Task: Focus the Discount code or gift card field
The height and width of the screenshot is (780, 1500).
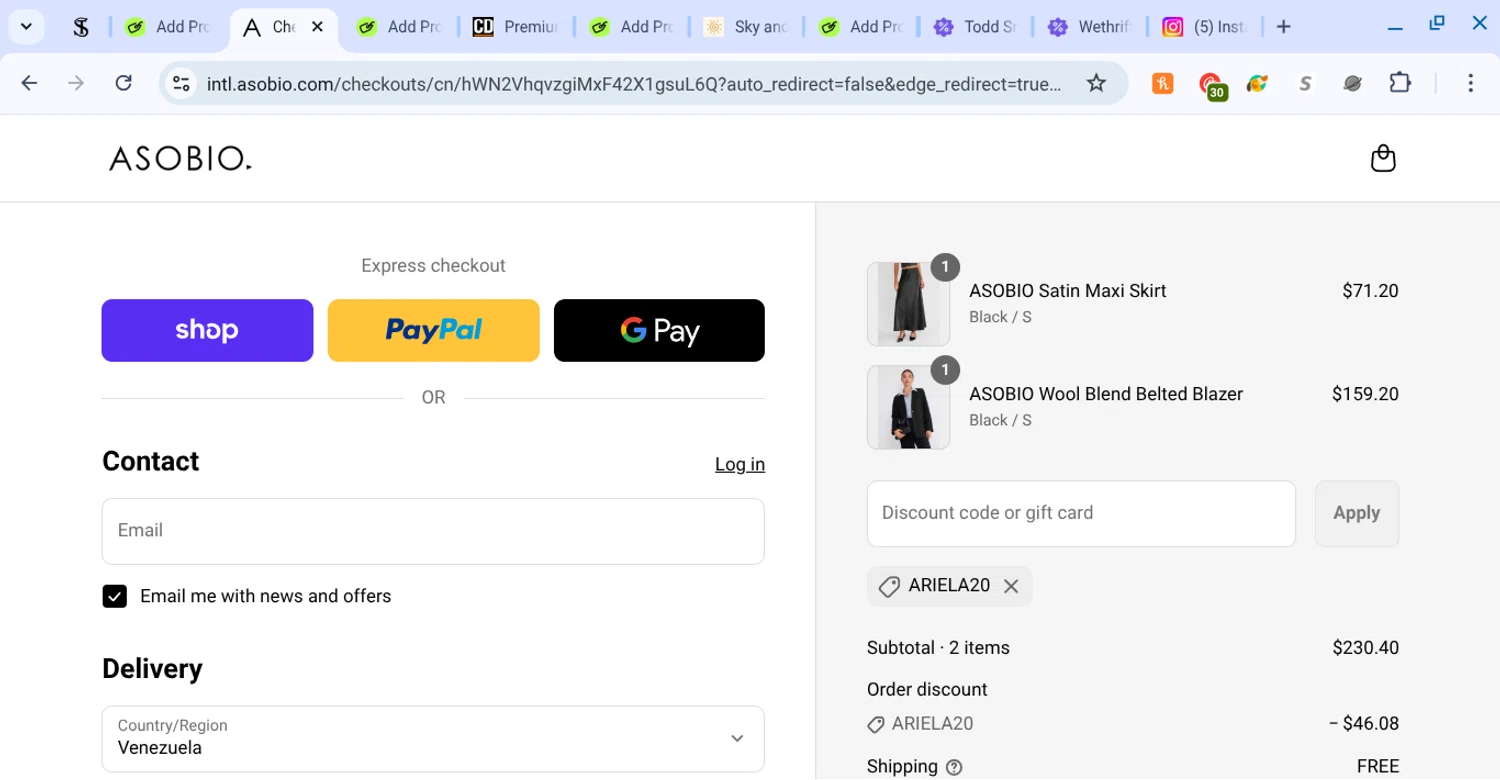Action: tap(1081, 513)
